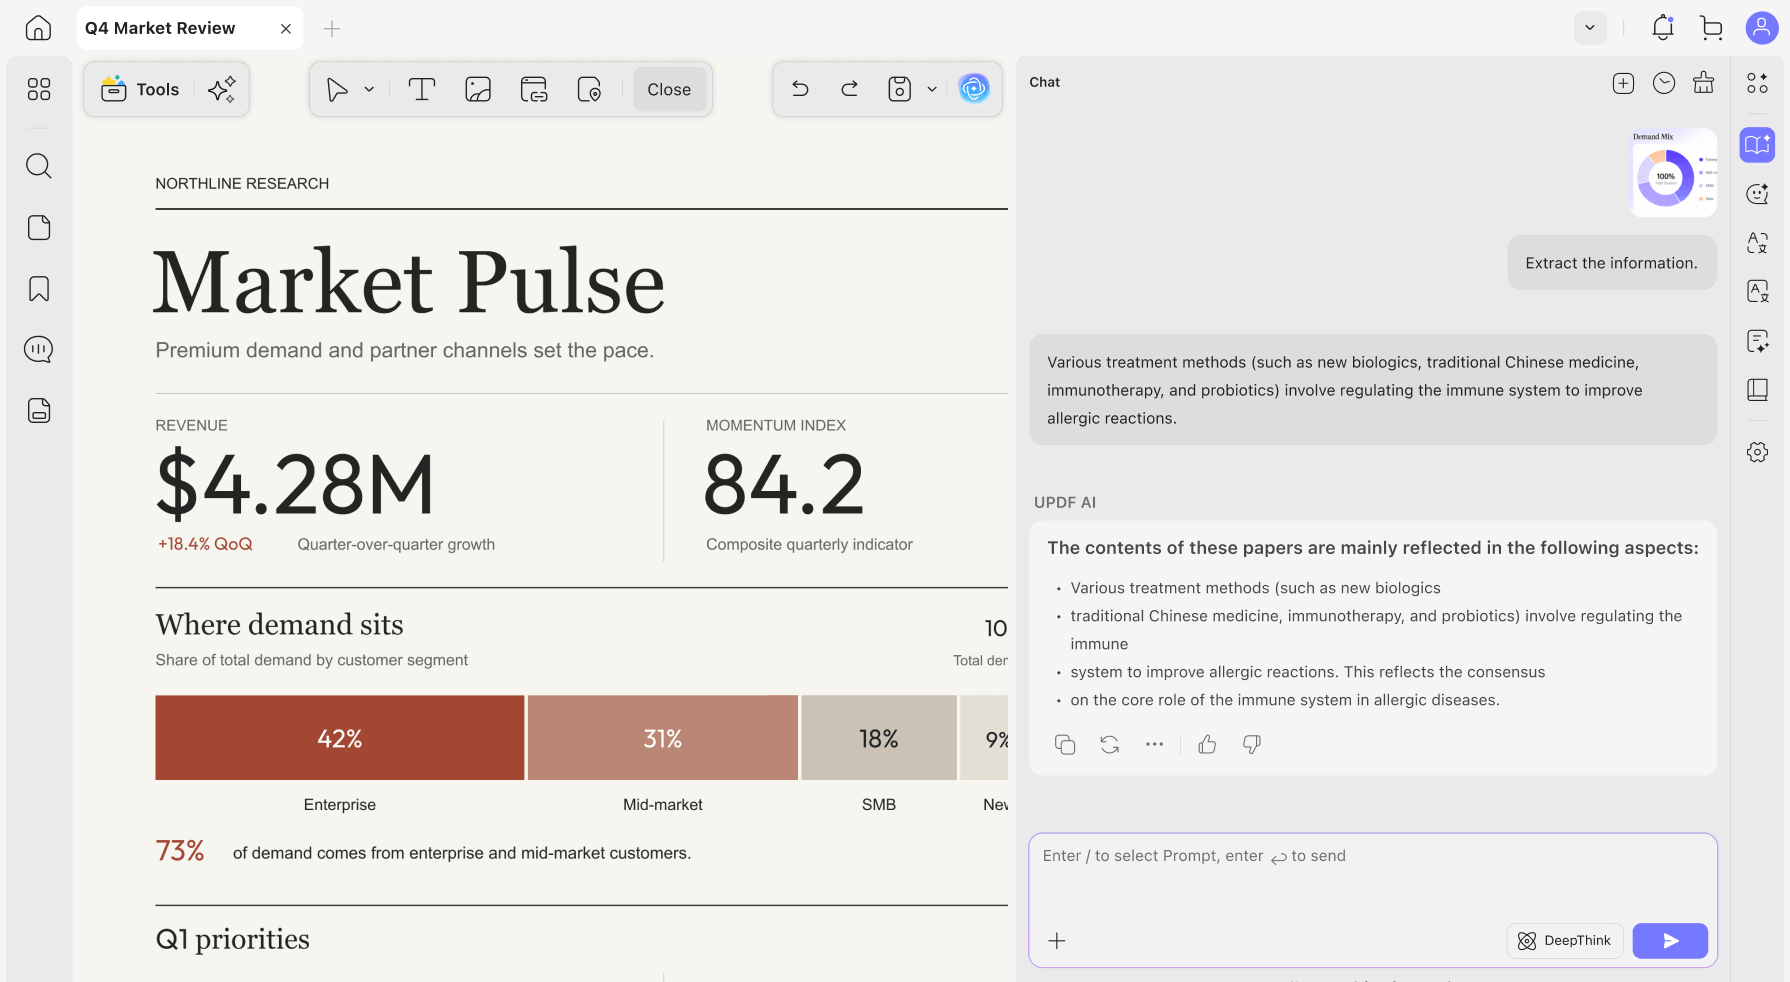
Task: Select the Text tool
Action: coord(422,89)
